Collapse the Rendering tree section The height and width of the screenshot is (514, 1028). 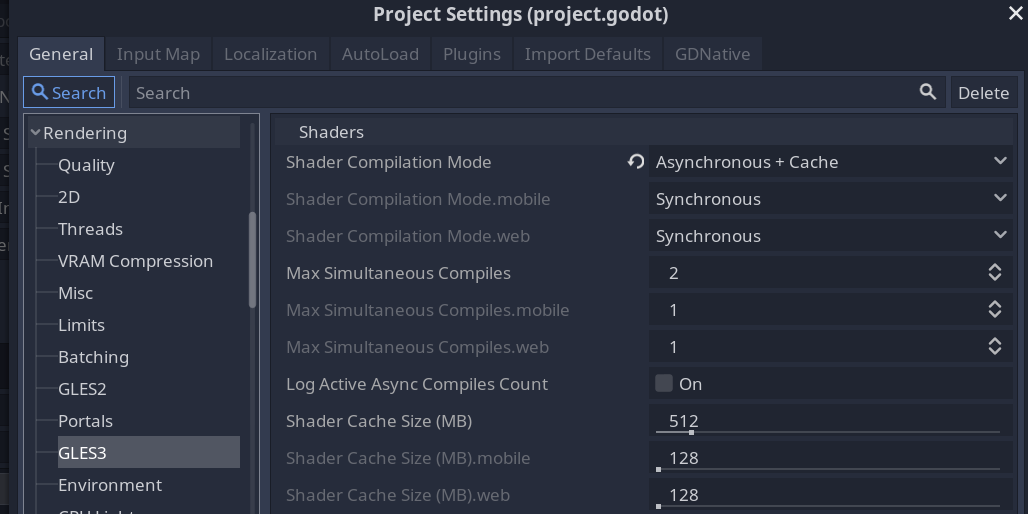coord(35,132)
